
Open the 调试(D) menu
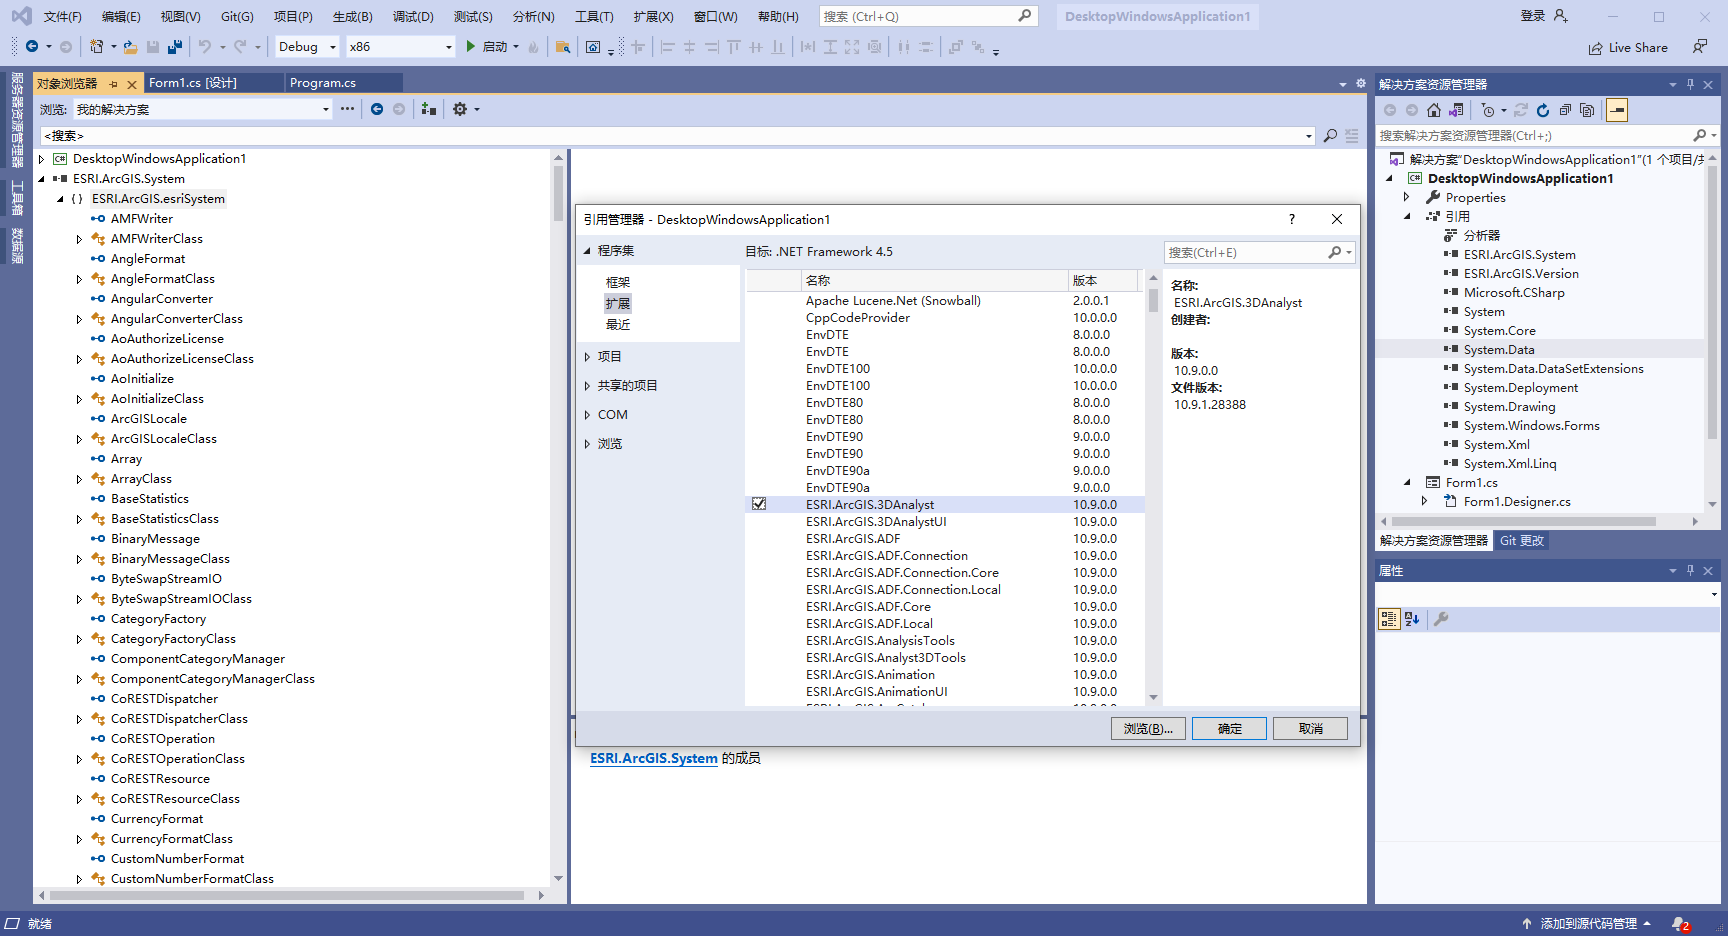click(x=413, y=16)
